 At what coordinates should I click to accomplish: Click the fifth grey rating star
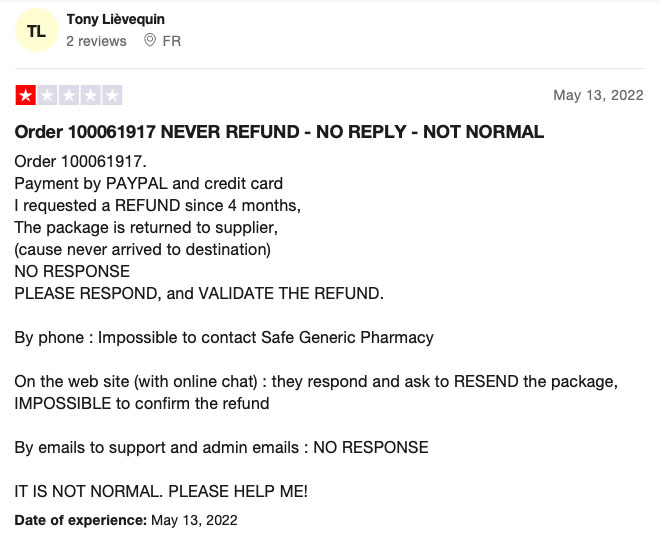coord(112,95)
